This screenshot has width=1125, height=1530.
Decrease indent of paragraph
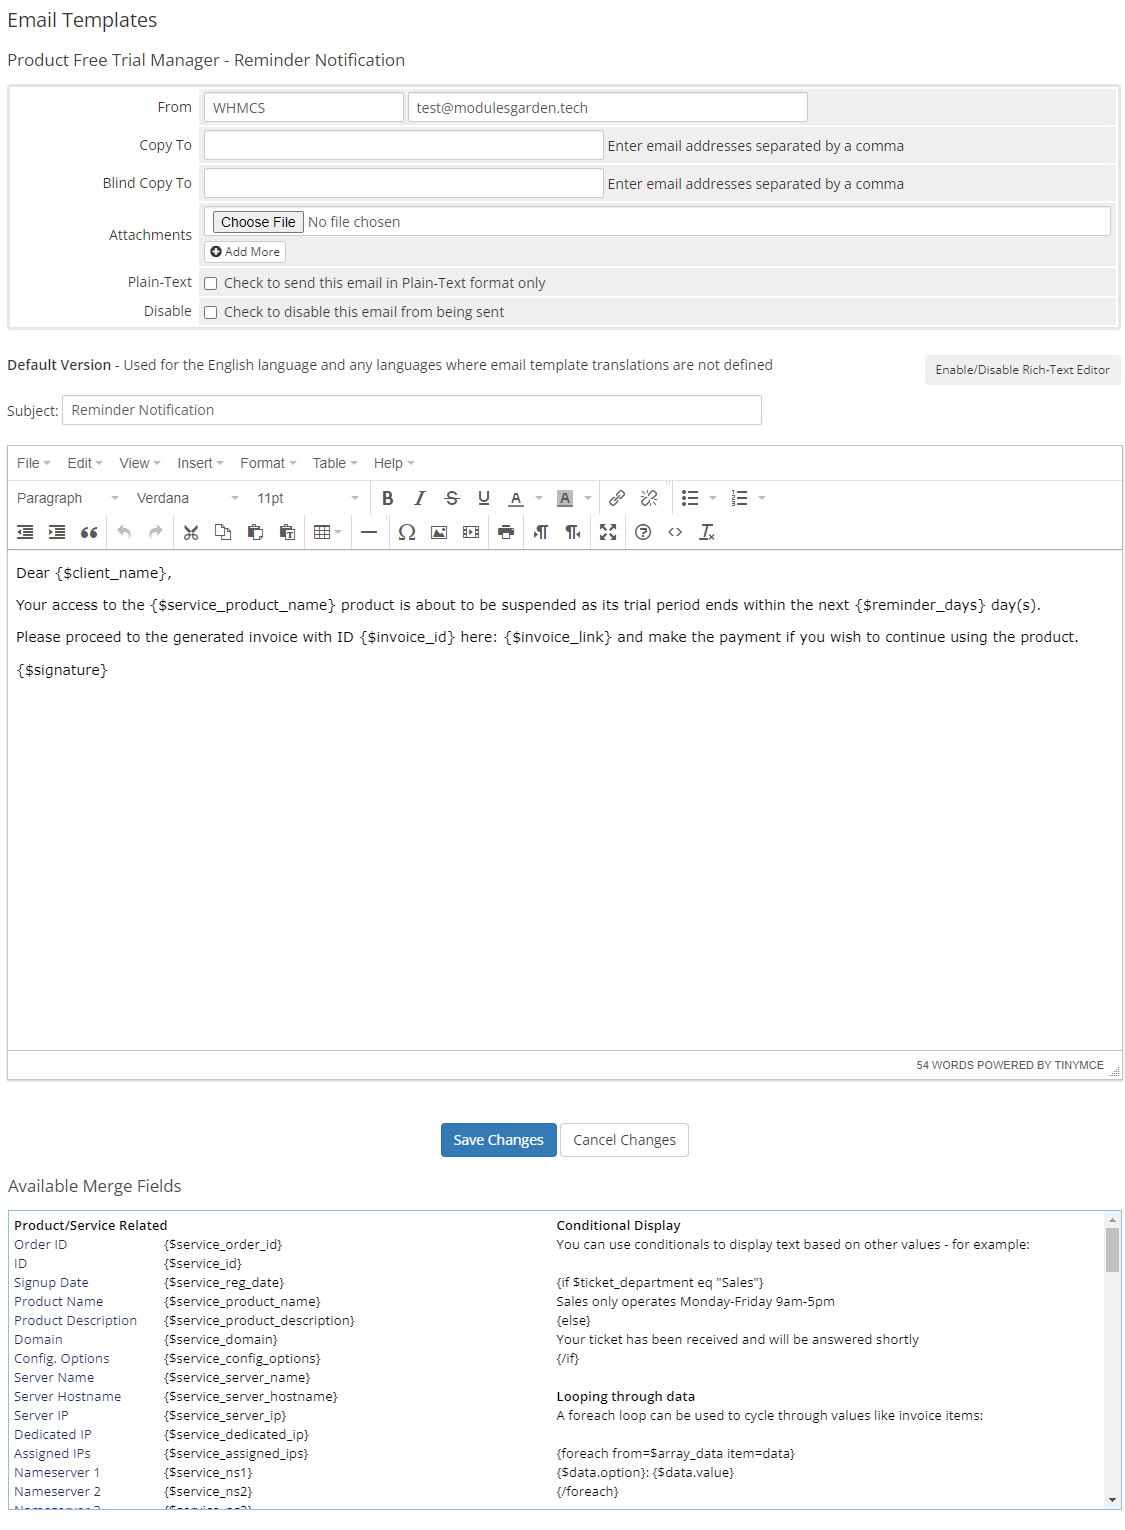25,532
